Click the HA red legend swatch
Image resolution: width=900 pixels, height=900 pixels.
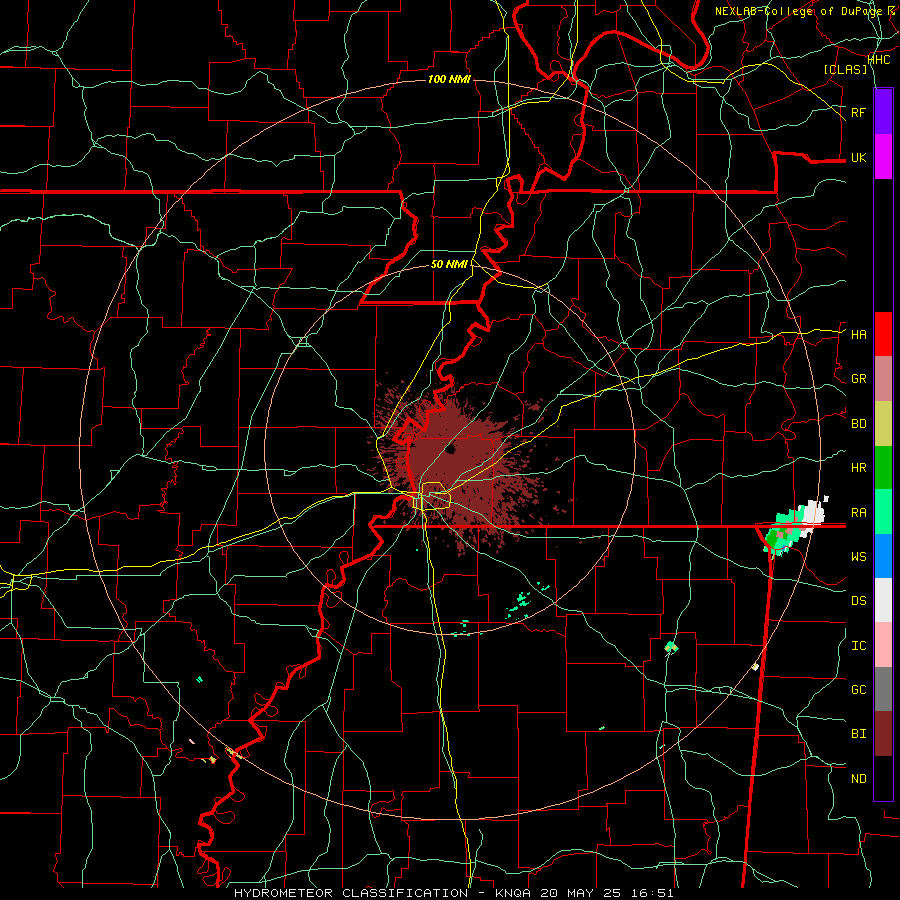pyautogui.click(x=883, y=334)
